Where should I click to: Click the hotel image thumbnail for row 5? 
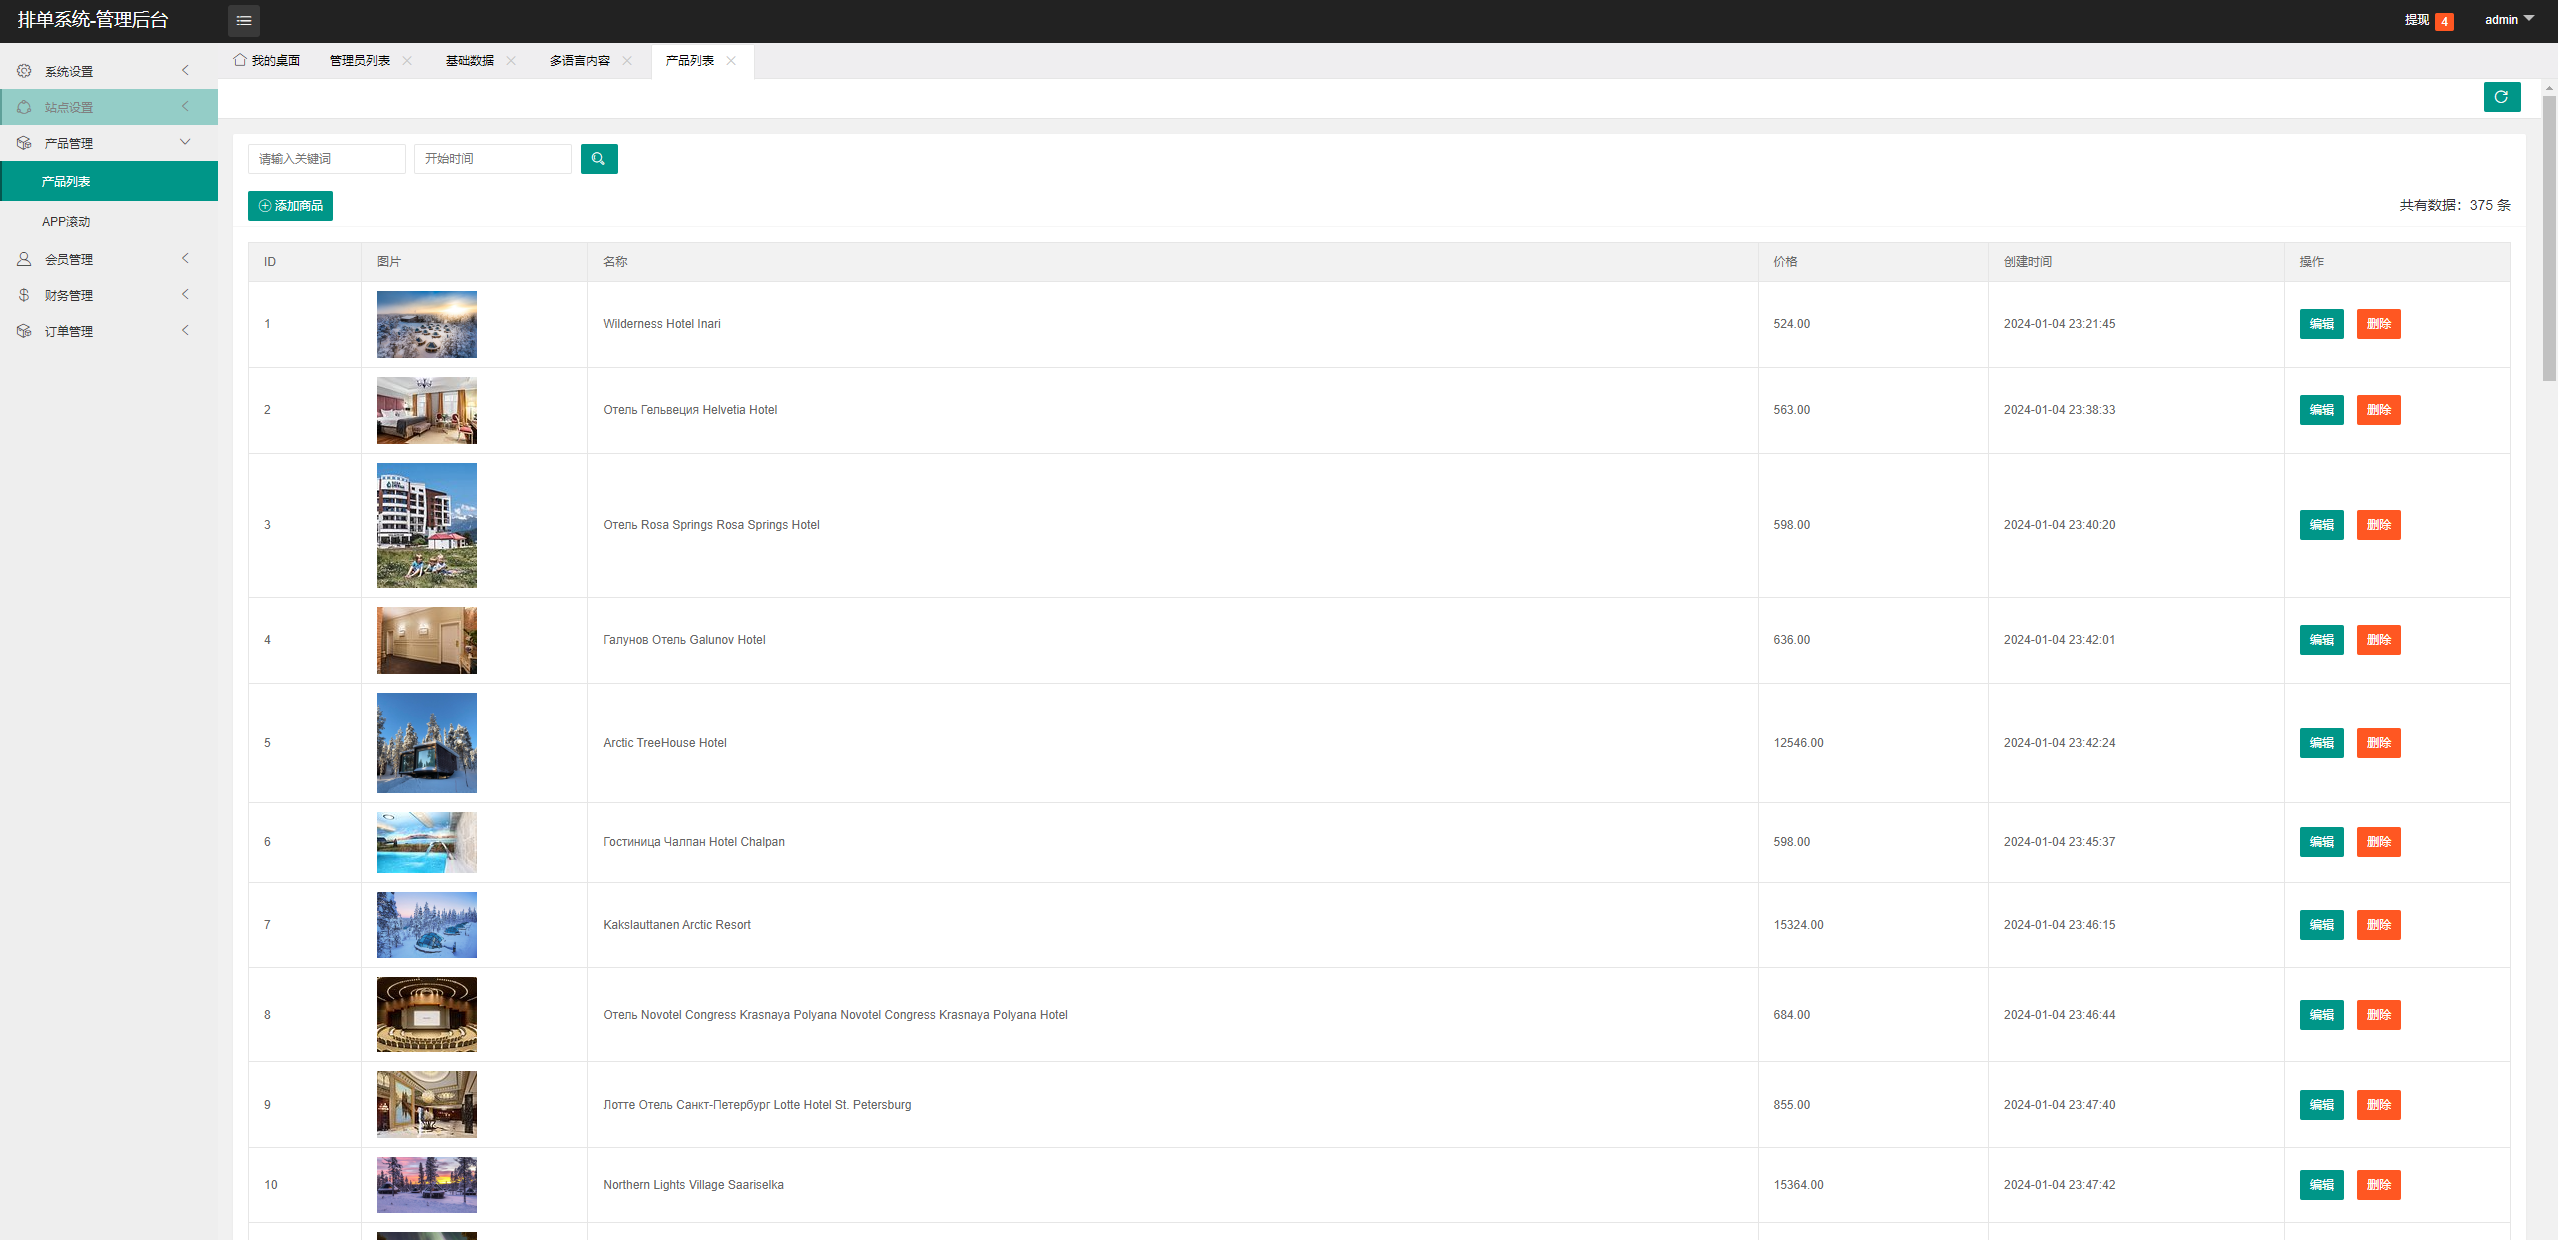[427, 742]
